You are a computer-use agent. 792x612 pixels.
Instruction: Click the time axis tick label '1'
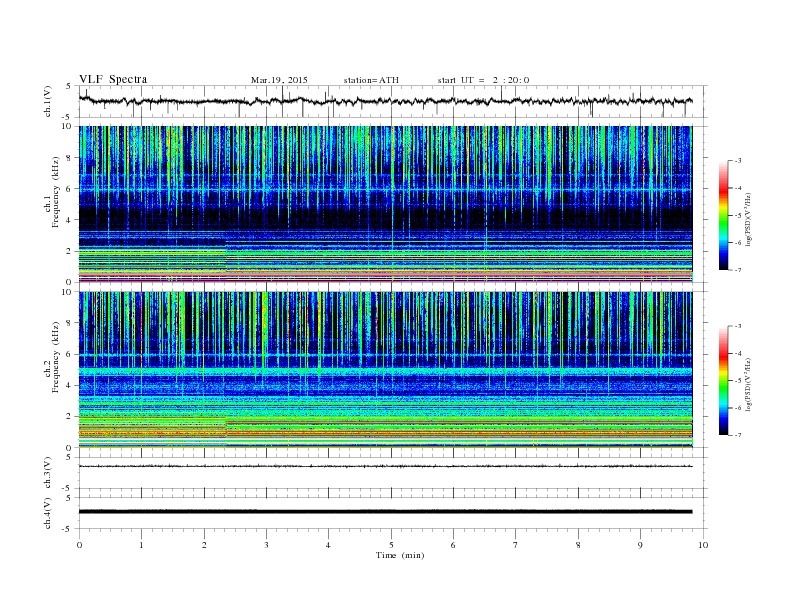[x=141, y=545]
